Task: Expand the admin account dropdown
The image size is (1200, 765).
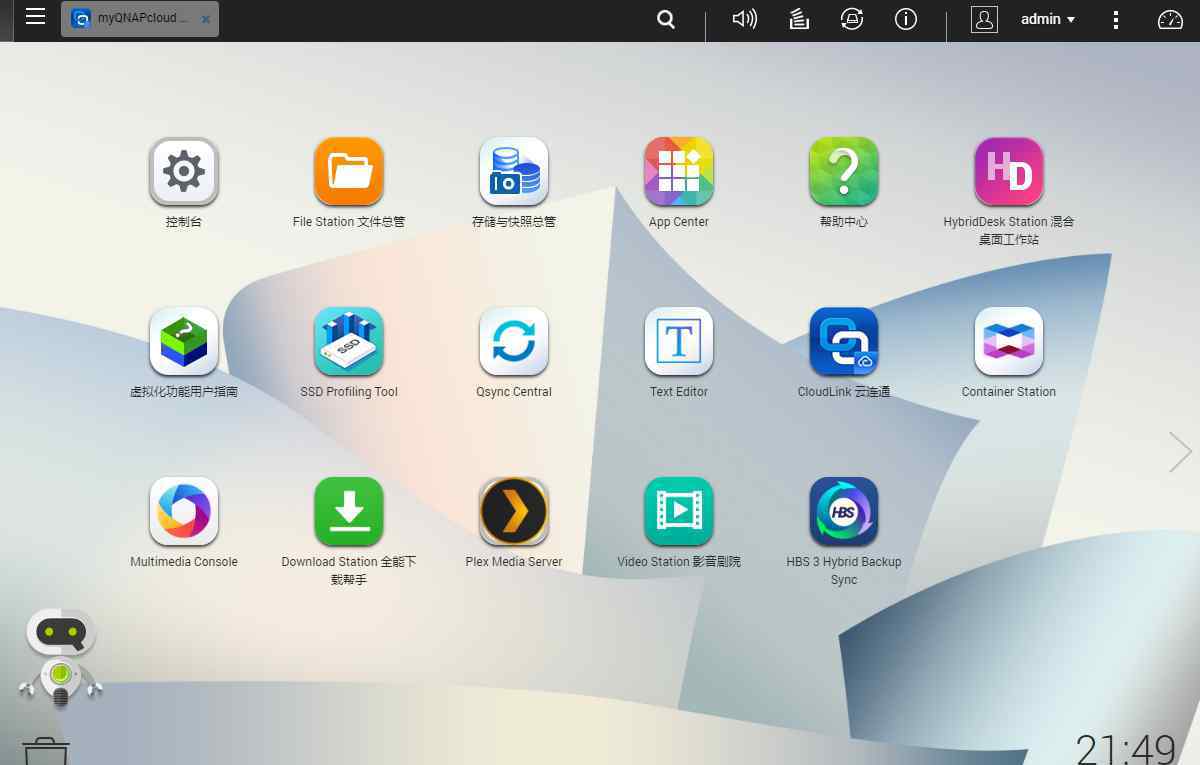Action: pyautogui.click(x=1048, y=19)
